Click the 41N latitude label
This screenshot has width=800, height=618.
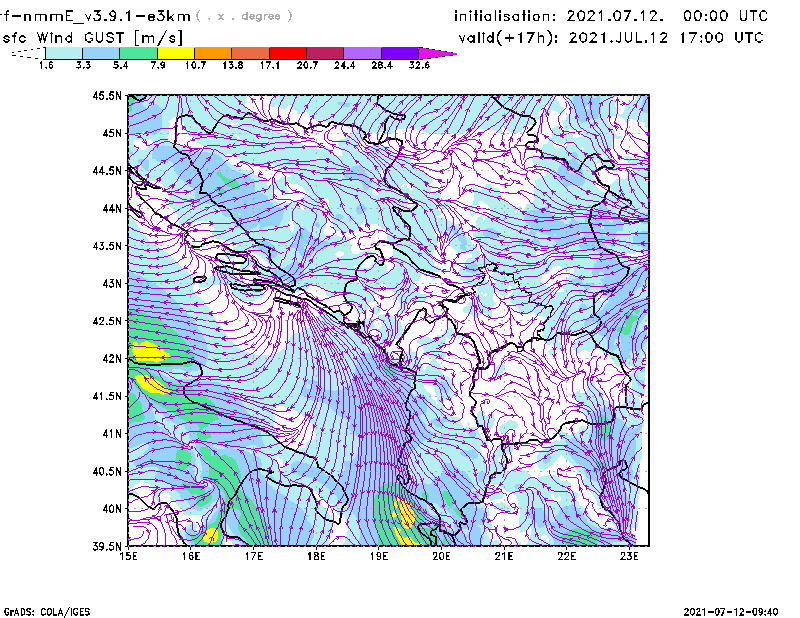coord(112,434)
